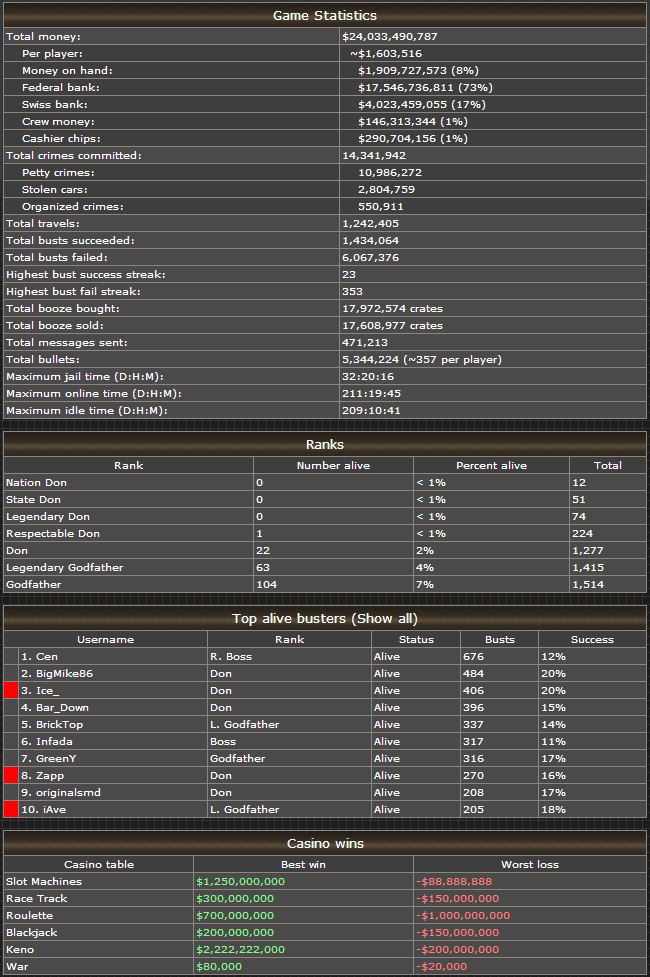Select Slot Machines best win $1,250,000,000
The image size is (650, 977).
point(241,882)
